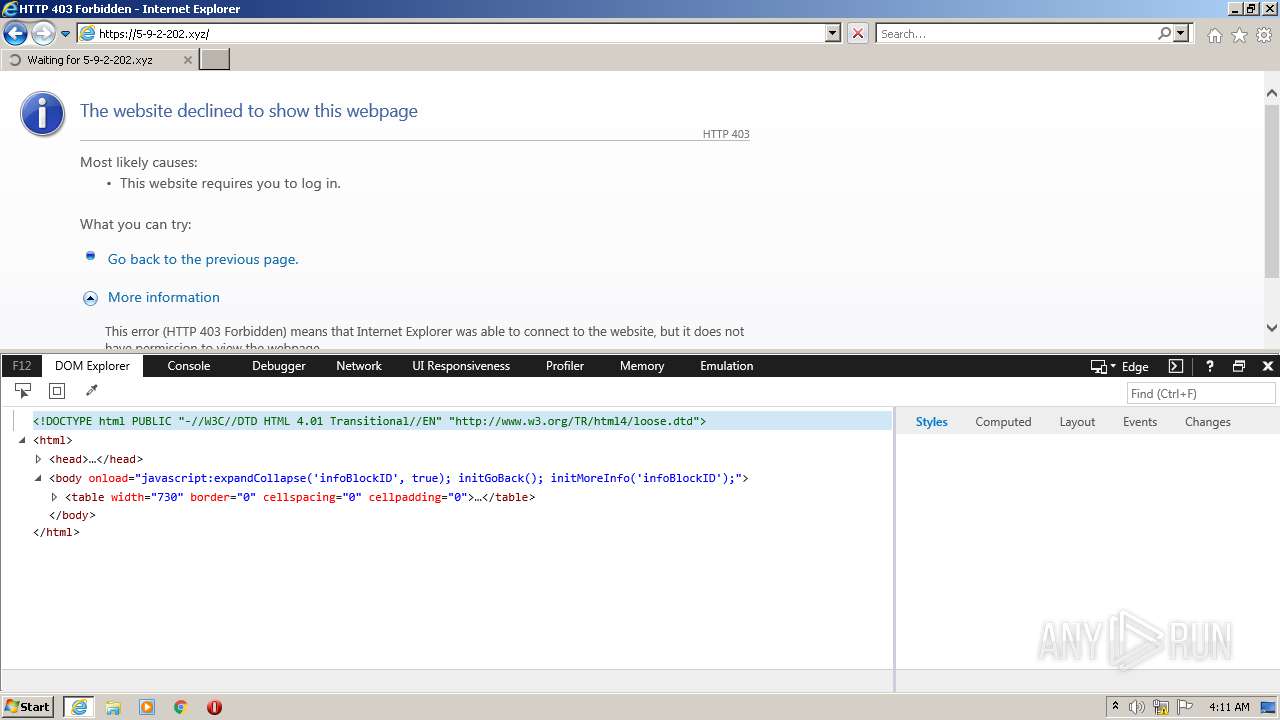Switch to the DOM Explorer tab
The width and height of the screenshot is (1280, 720).
92,366
